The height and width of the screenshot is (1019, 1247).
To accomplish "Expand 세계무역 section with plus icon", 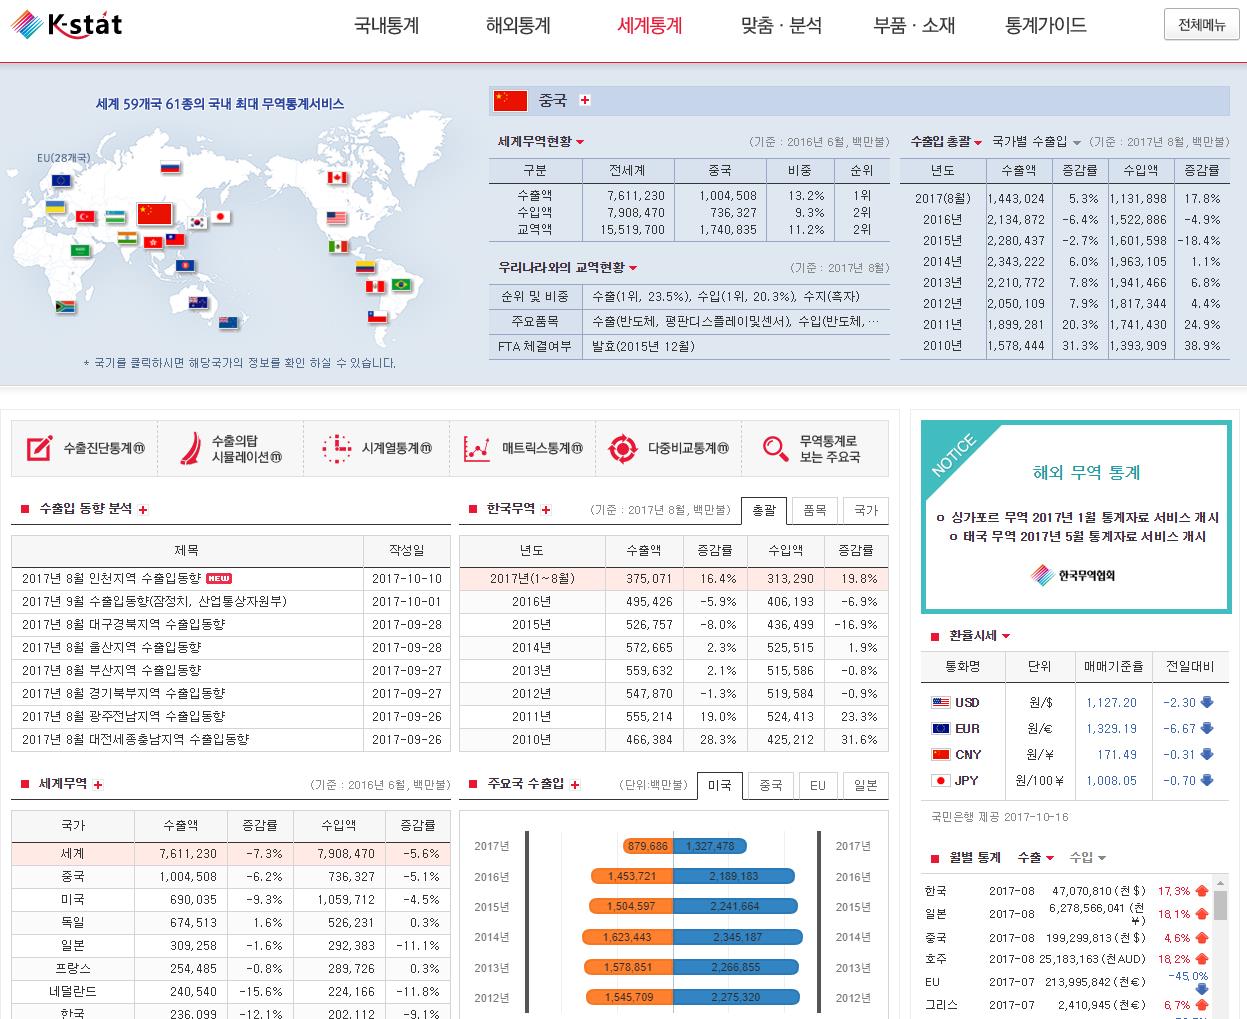I will [x=98, y=785].
